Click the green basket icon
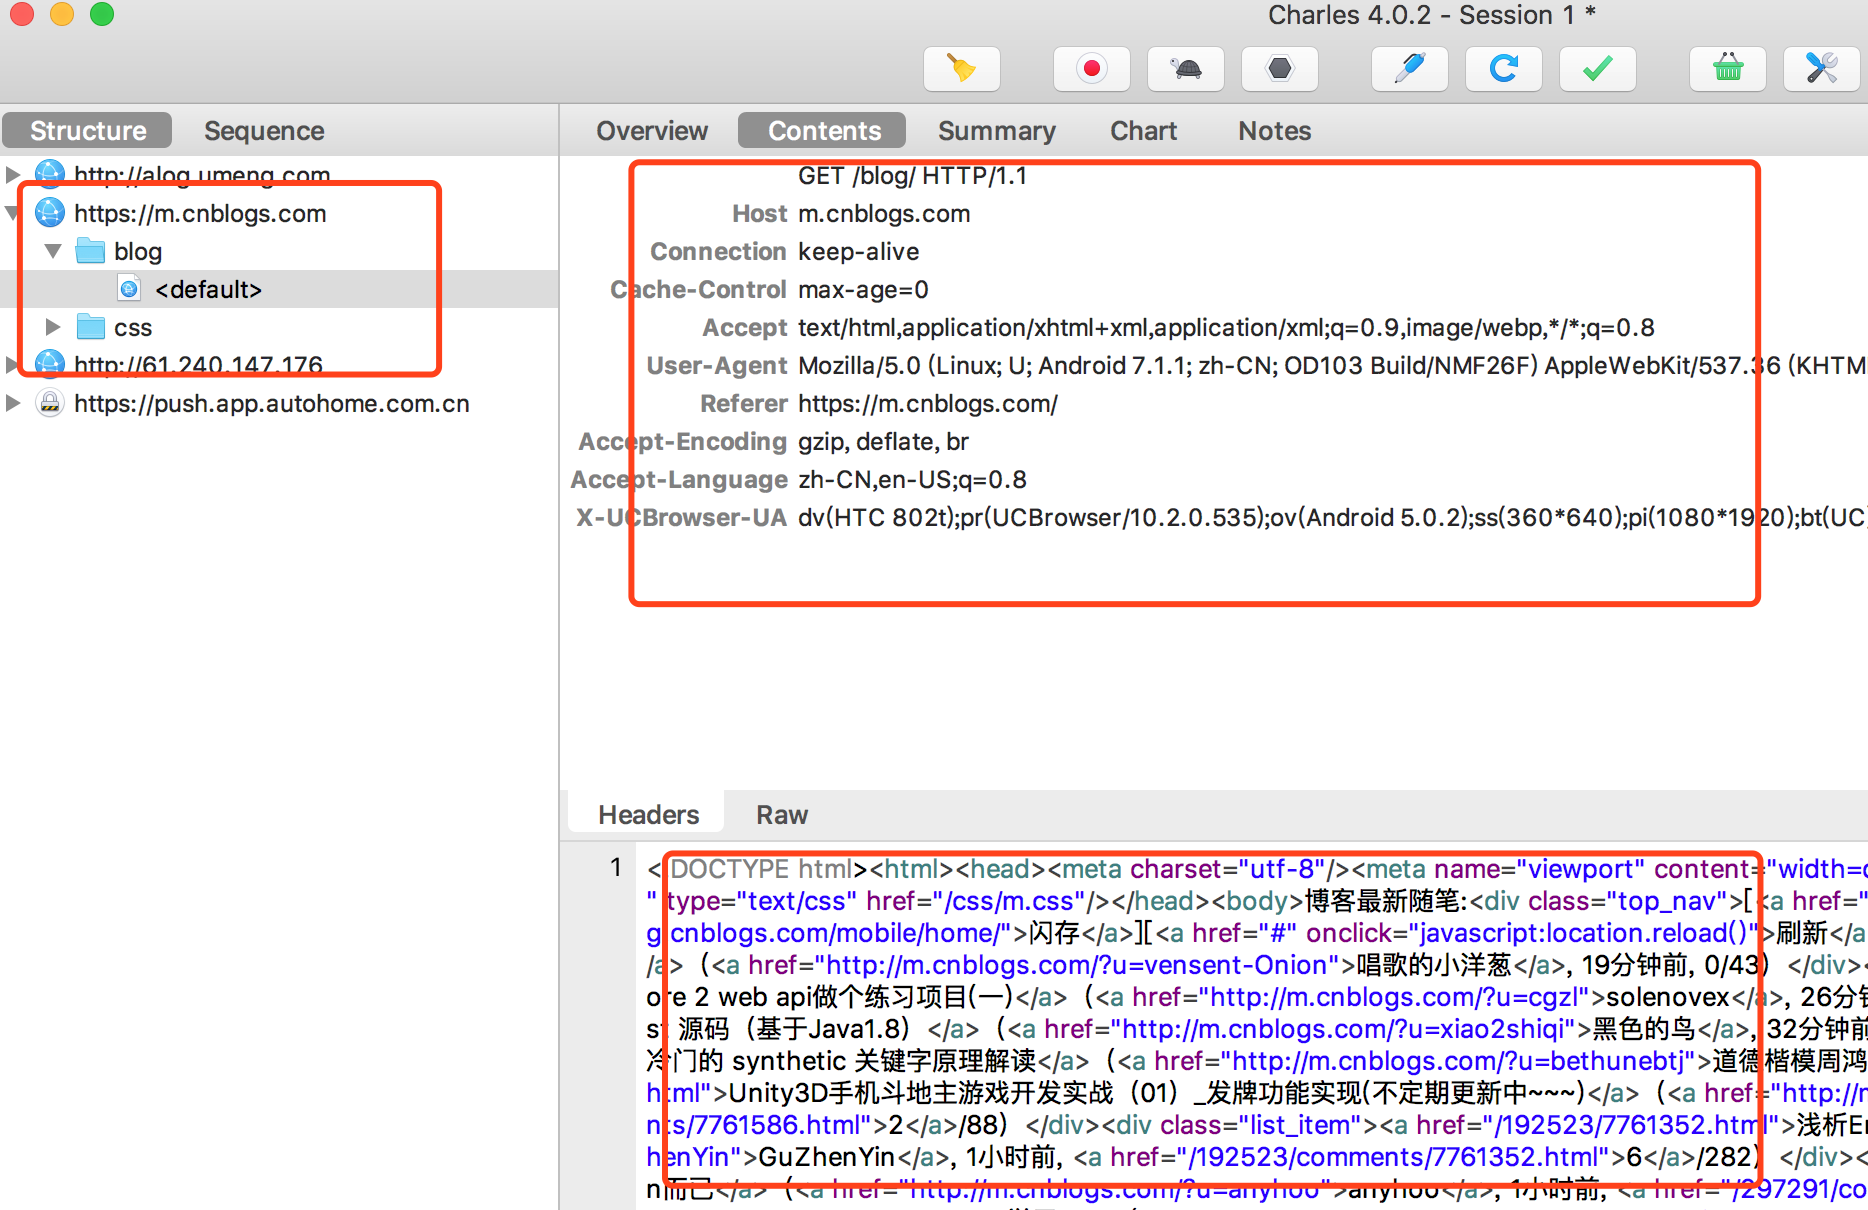The image size is (1868, 1210). (1727, 69)
